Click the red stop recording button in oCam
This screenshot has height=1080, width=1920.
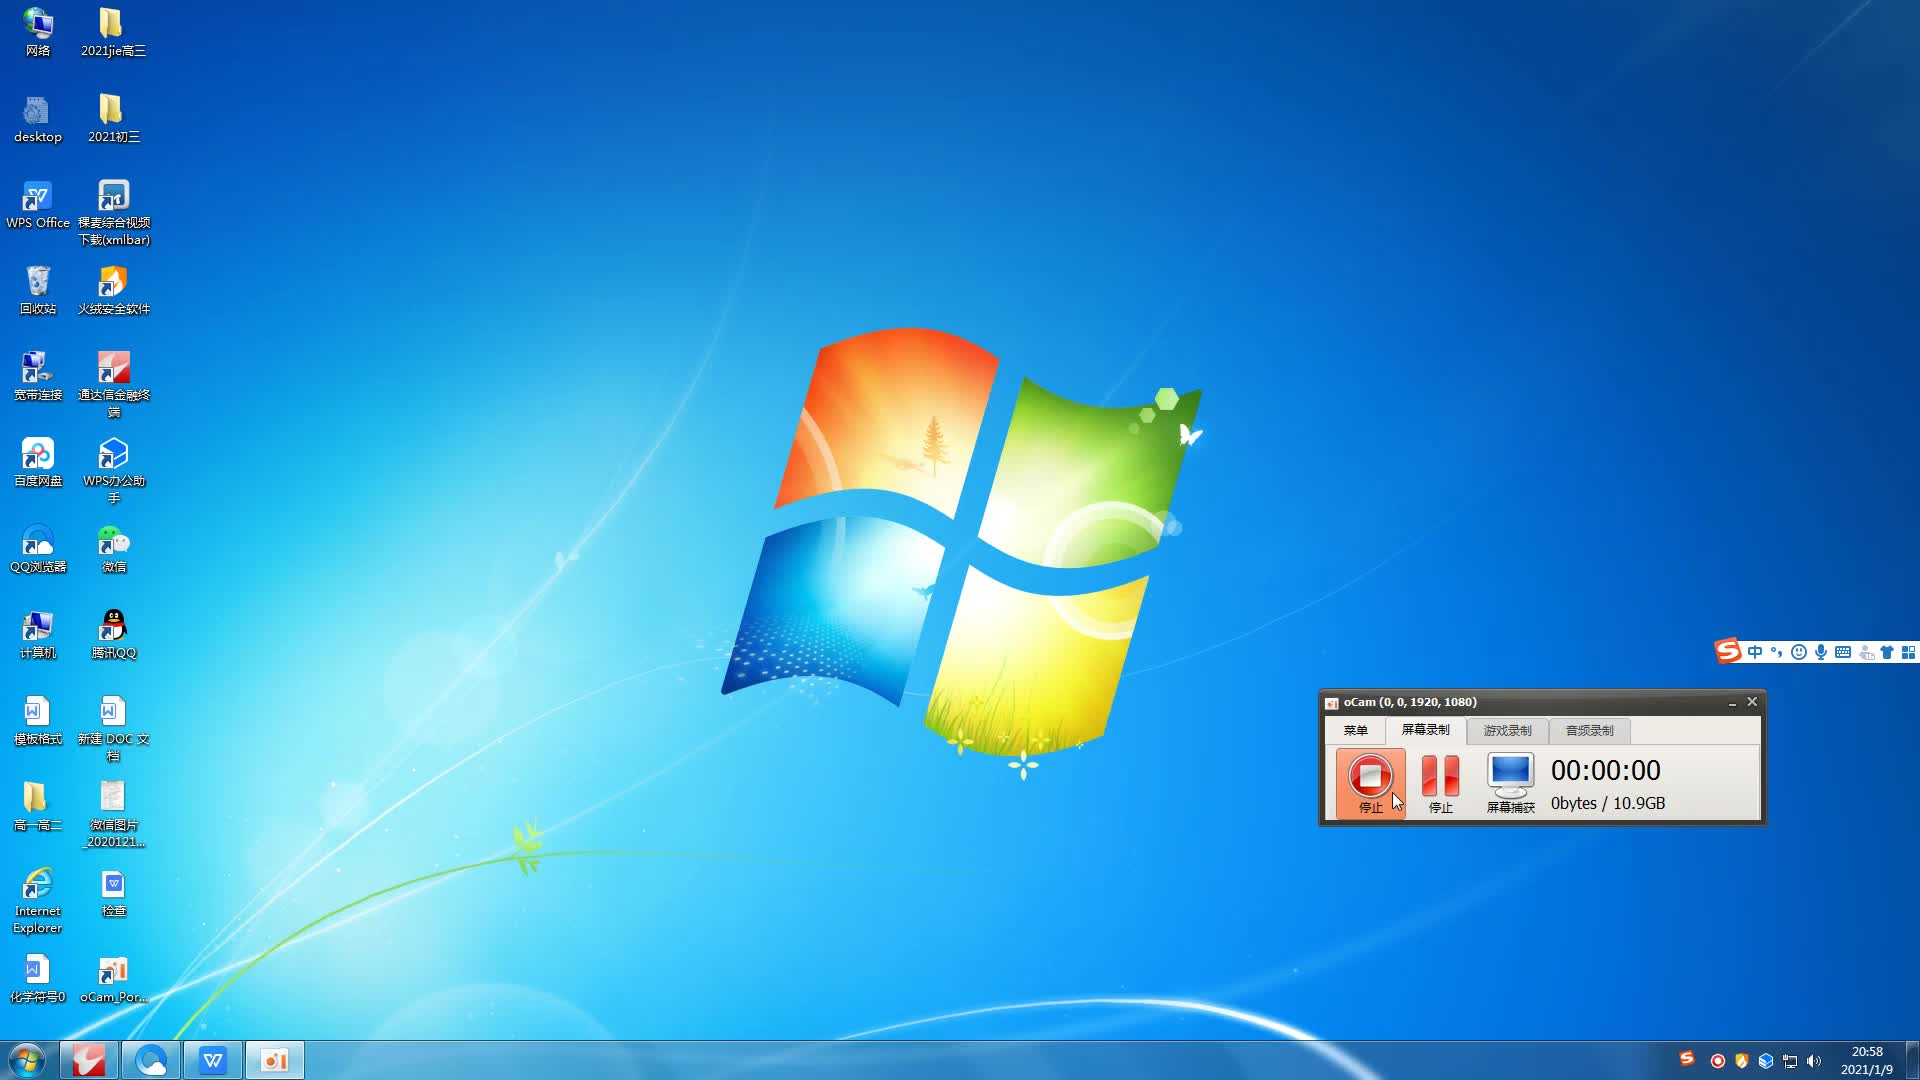point(1370,783)
